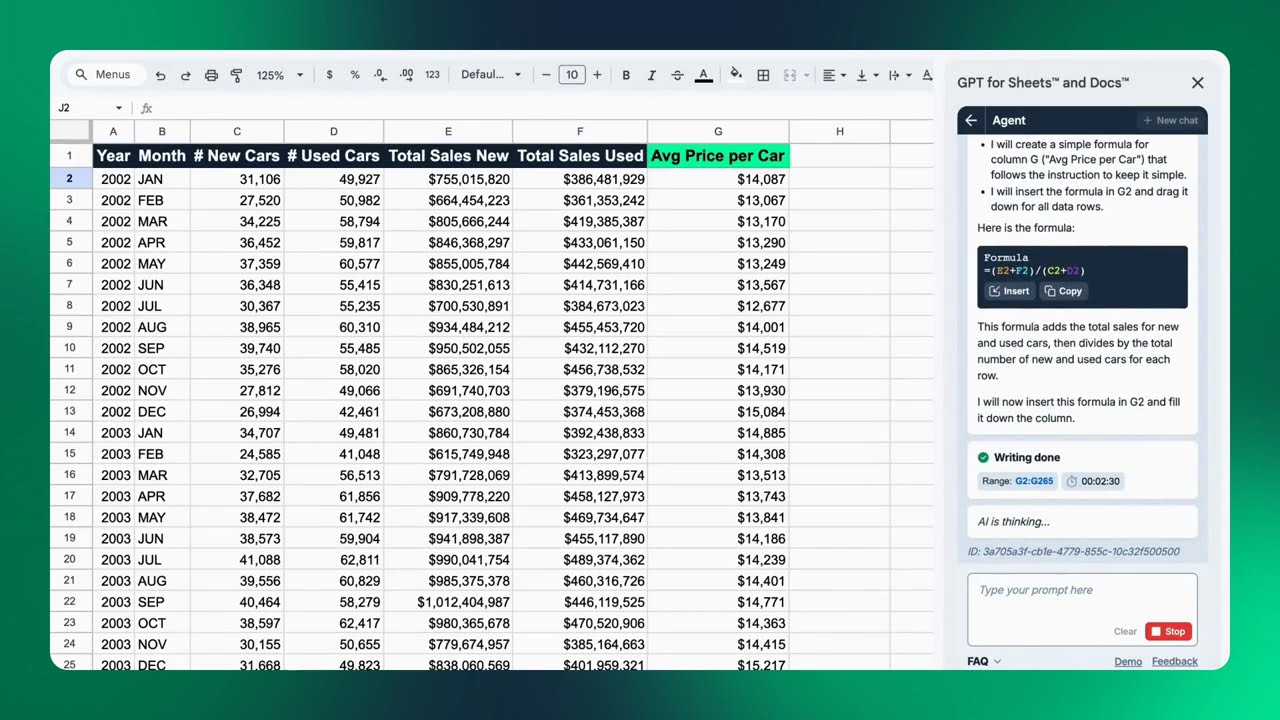Viewport: 1280px width, 720px height.
Task: Redo the last action
Action: (x=185, y=75)
